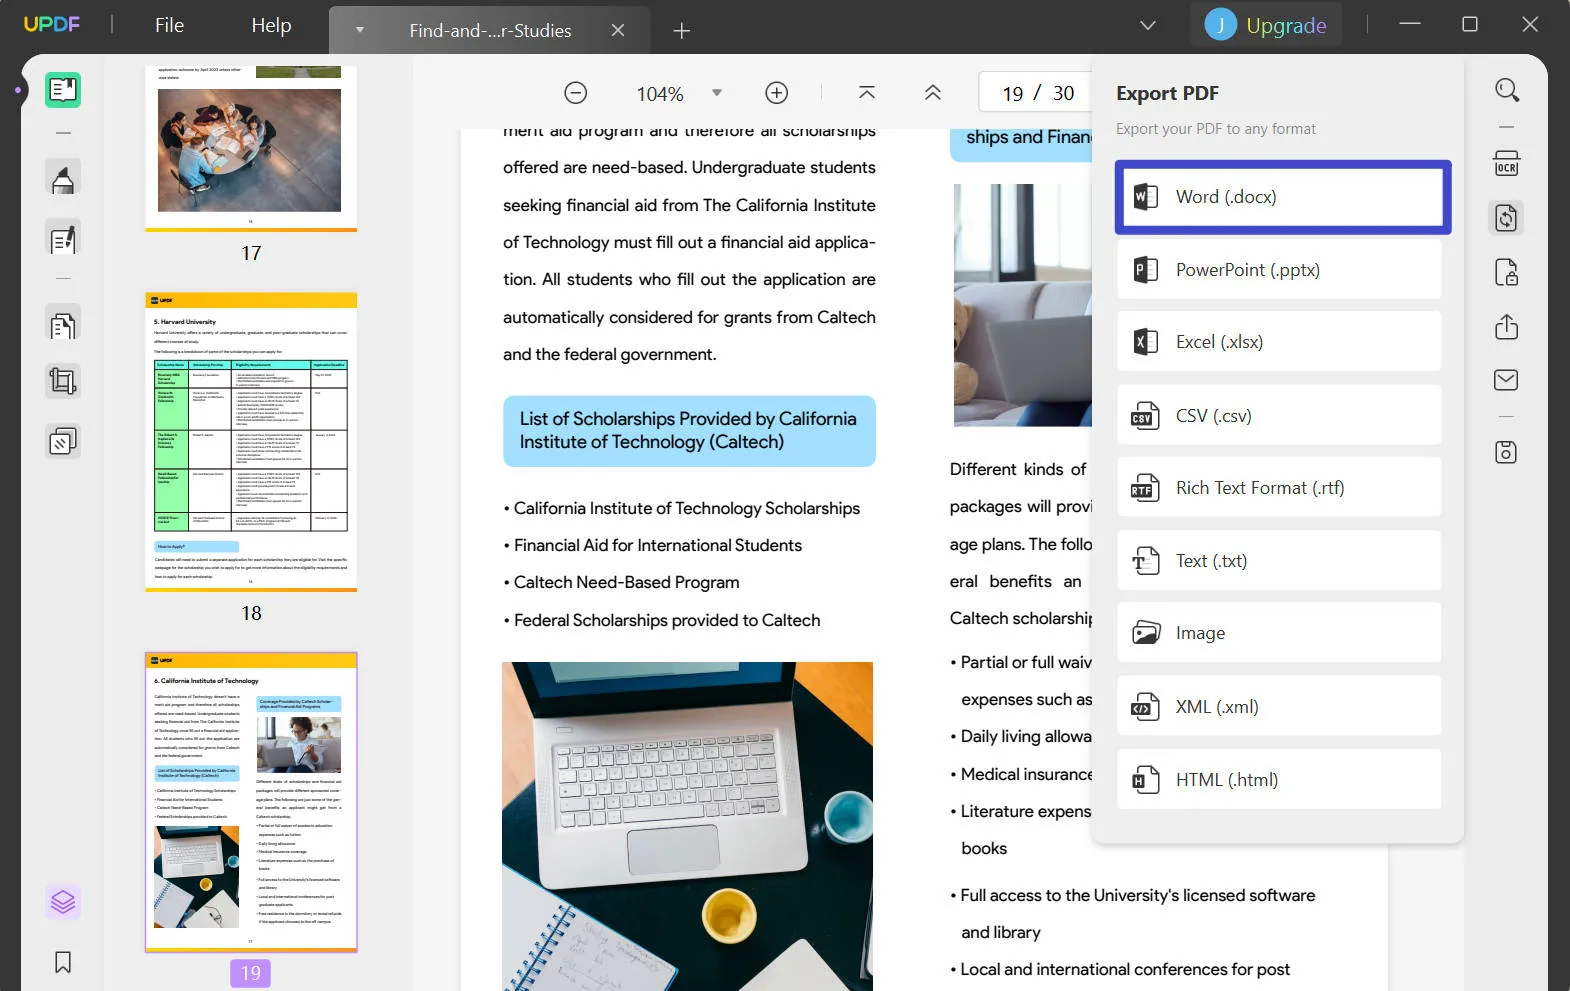This screenshot has width=1570, height=991.
Task: Click 'Caltech Need-Based Program' bullet text
Action: click(626, 582)
